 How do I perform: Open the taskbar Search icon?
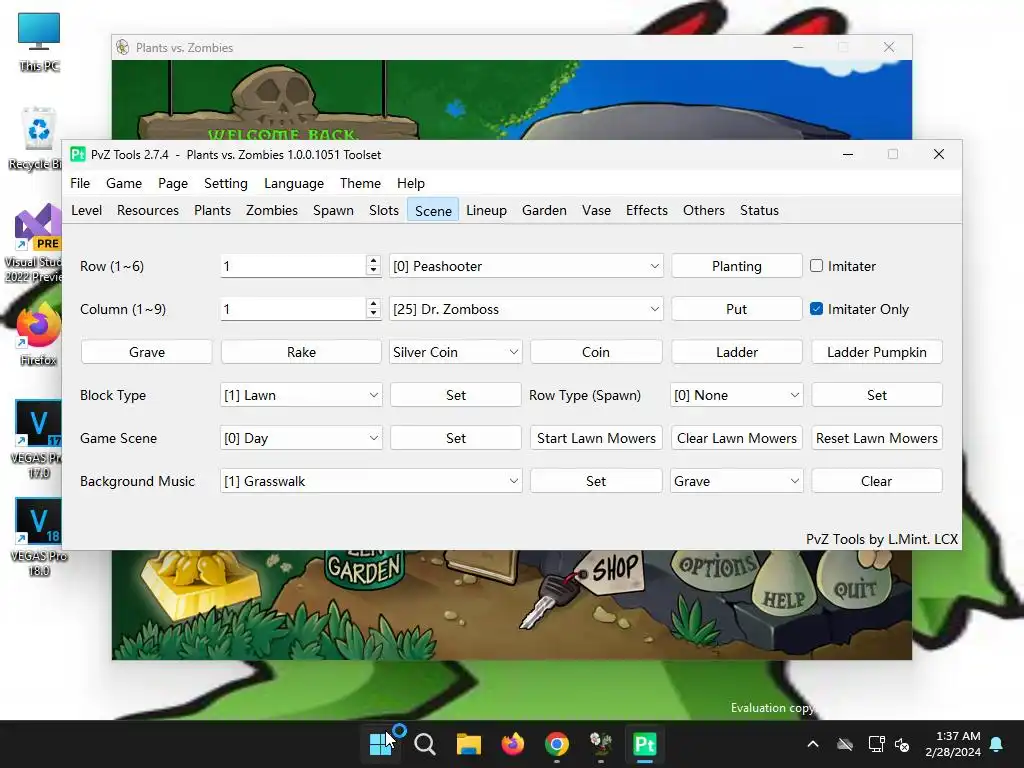[x=424, y=744]
